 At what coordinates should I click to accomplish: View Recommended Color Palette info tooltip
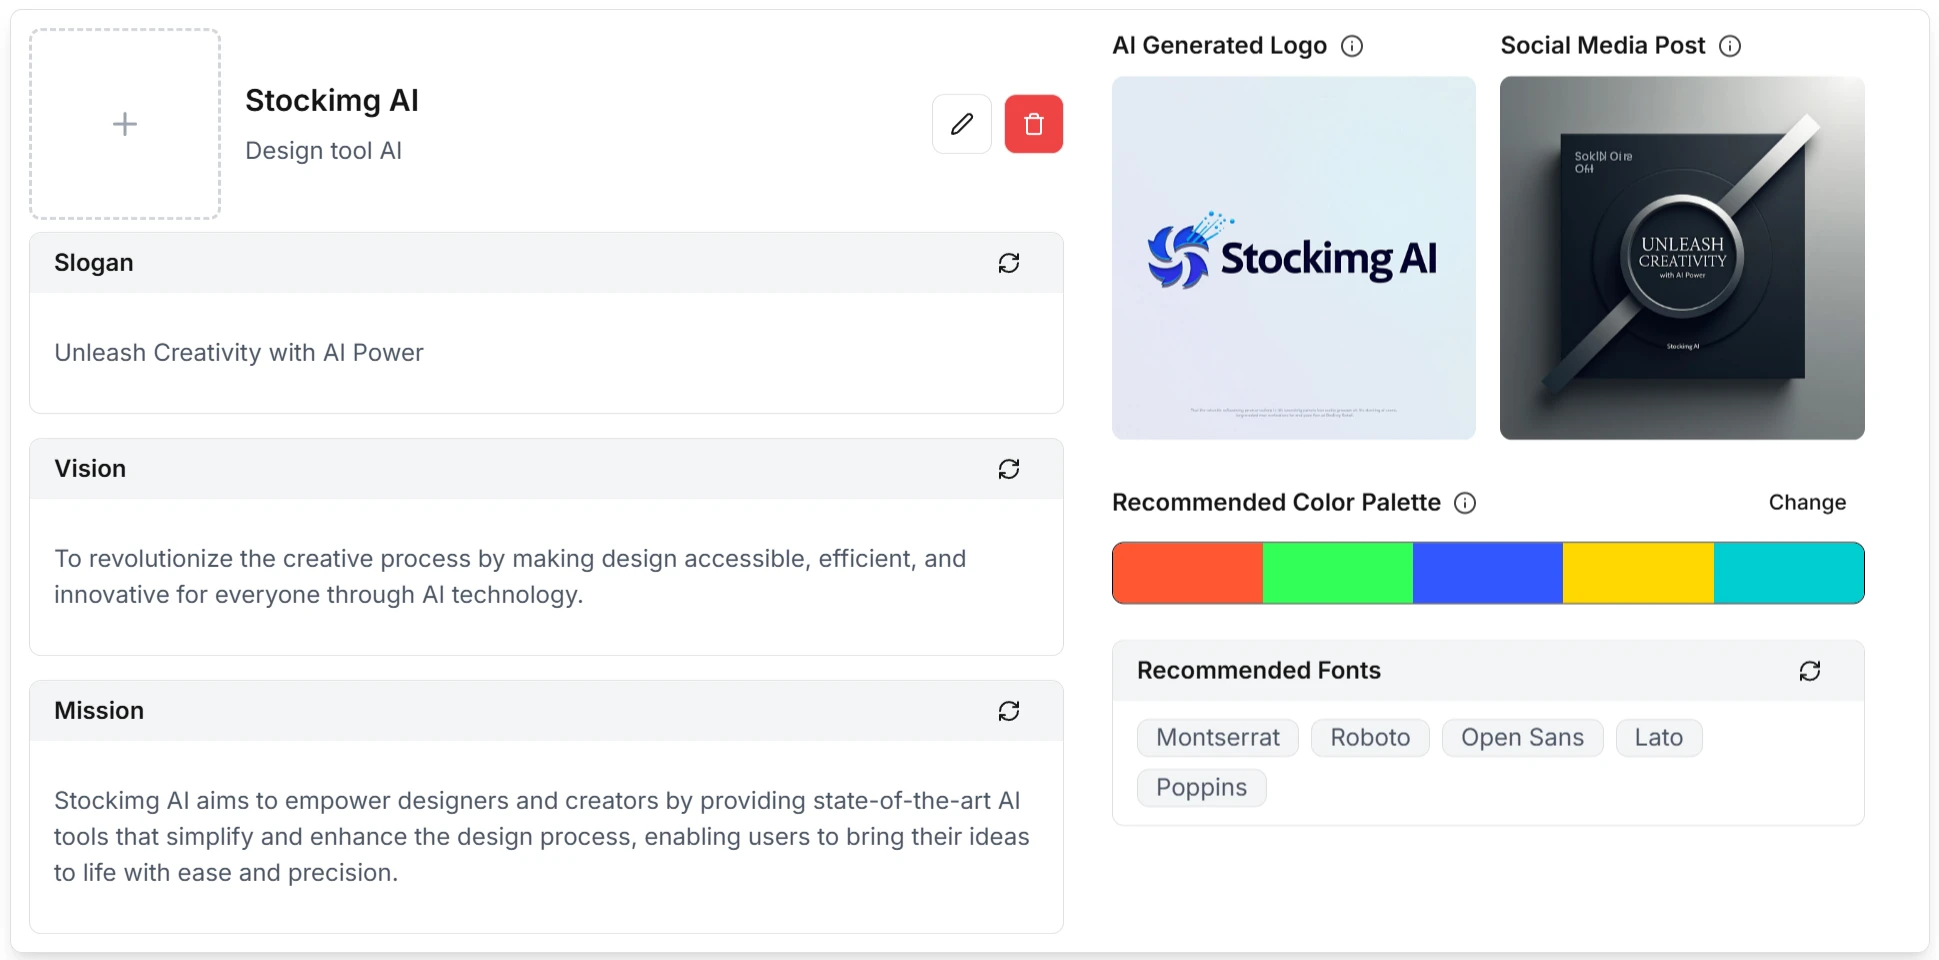(x=1464, y=503)
